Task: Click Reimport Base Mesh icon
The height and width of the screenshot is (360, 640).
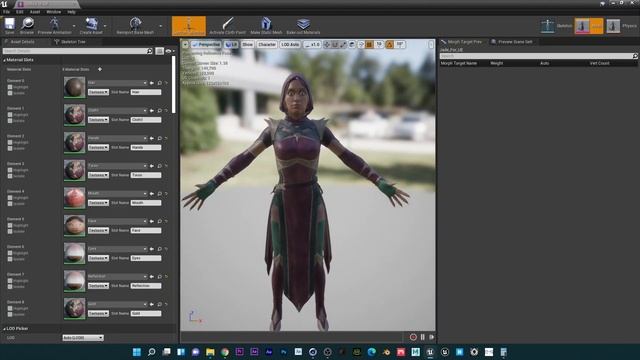Action: coord(135,25)
